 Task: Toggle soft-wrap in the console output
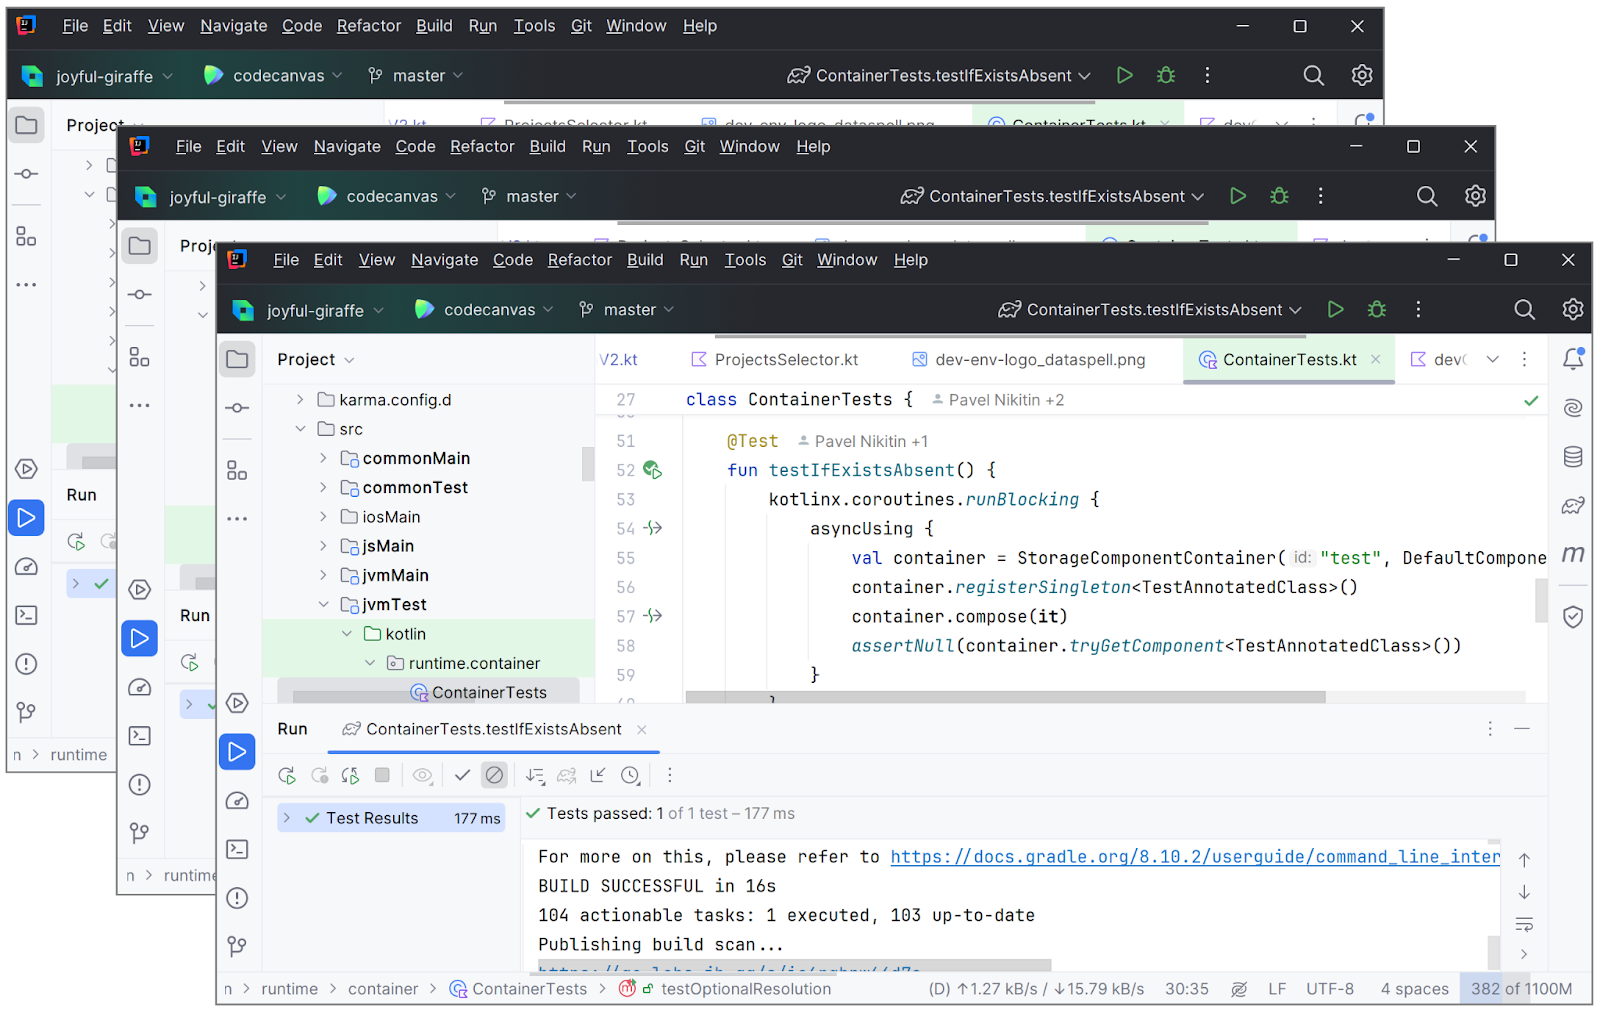[x=1524, y=924]
